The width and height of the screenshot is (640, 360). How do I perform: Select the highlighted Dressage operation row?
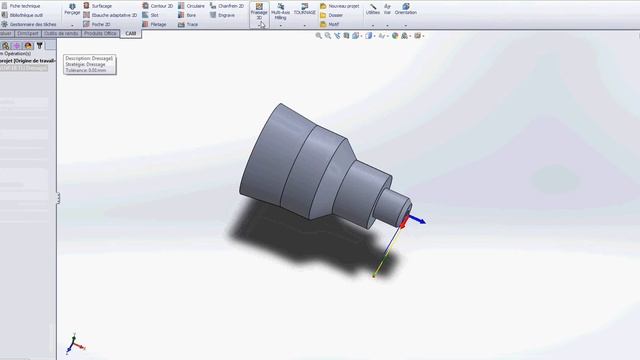coord(24,68)
